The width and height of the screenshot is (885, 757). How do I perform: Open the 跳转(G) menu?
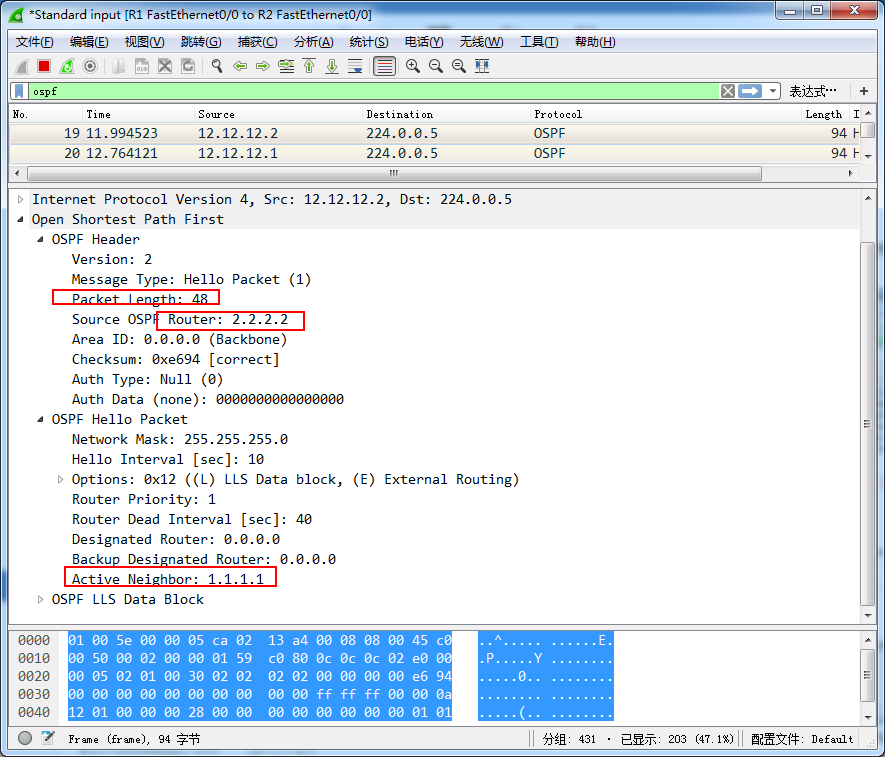(x=201, y=42)
